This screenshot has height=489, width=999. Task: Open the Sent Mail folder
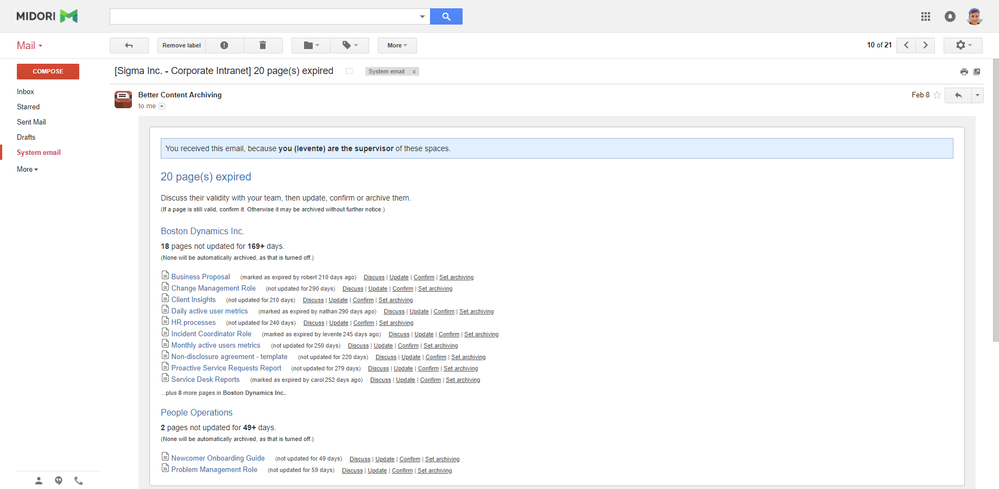coord(31,122)
